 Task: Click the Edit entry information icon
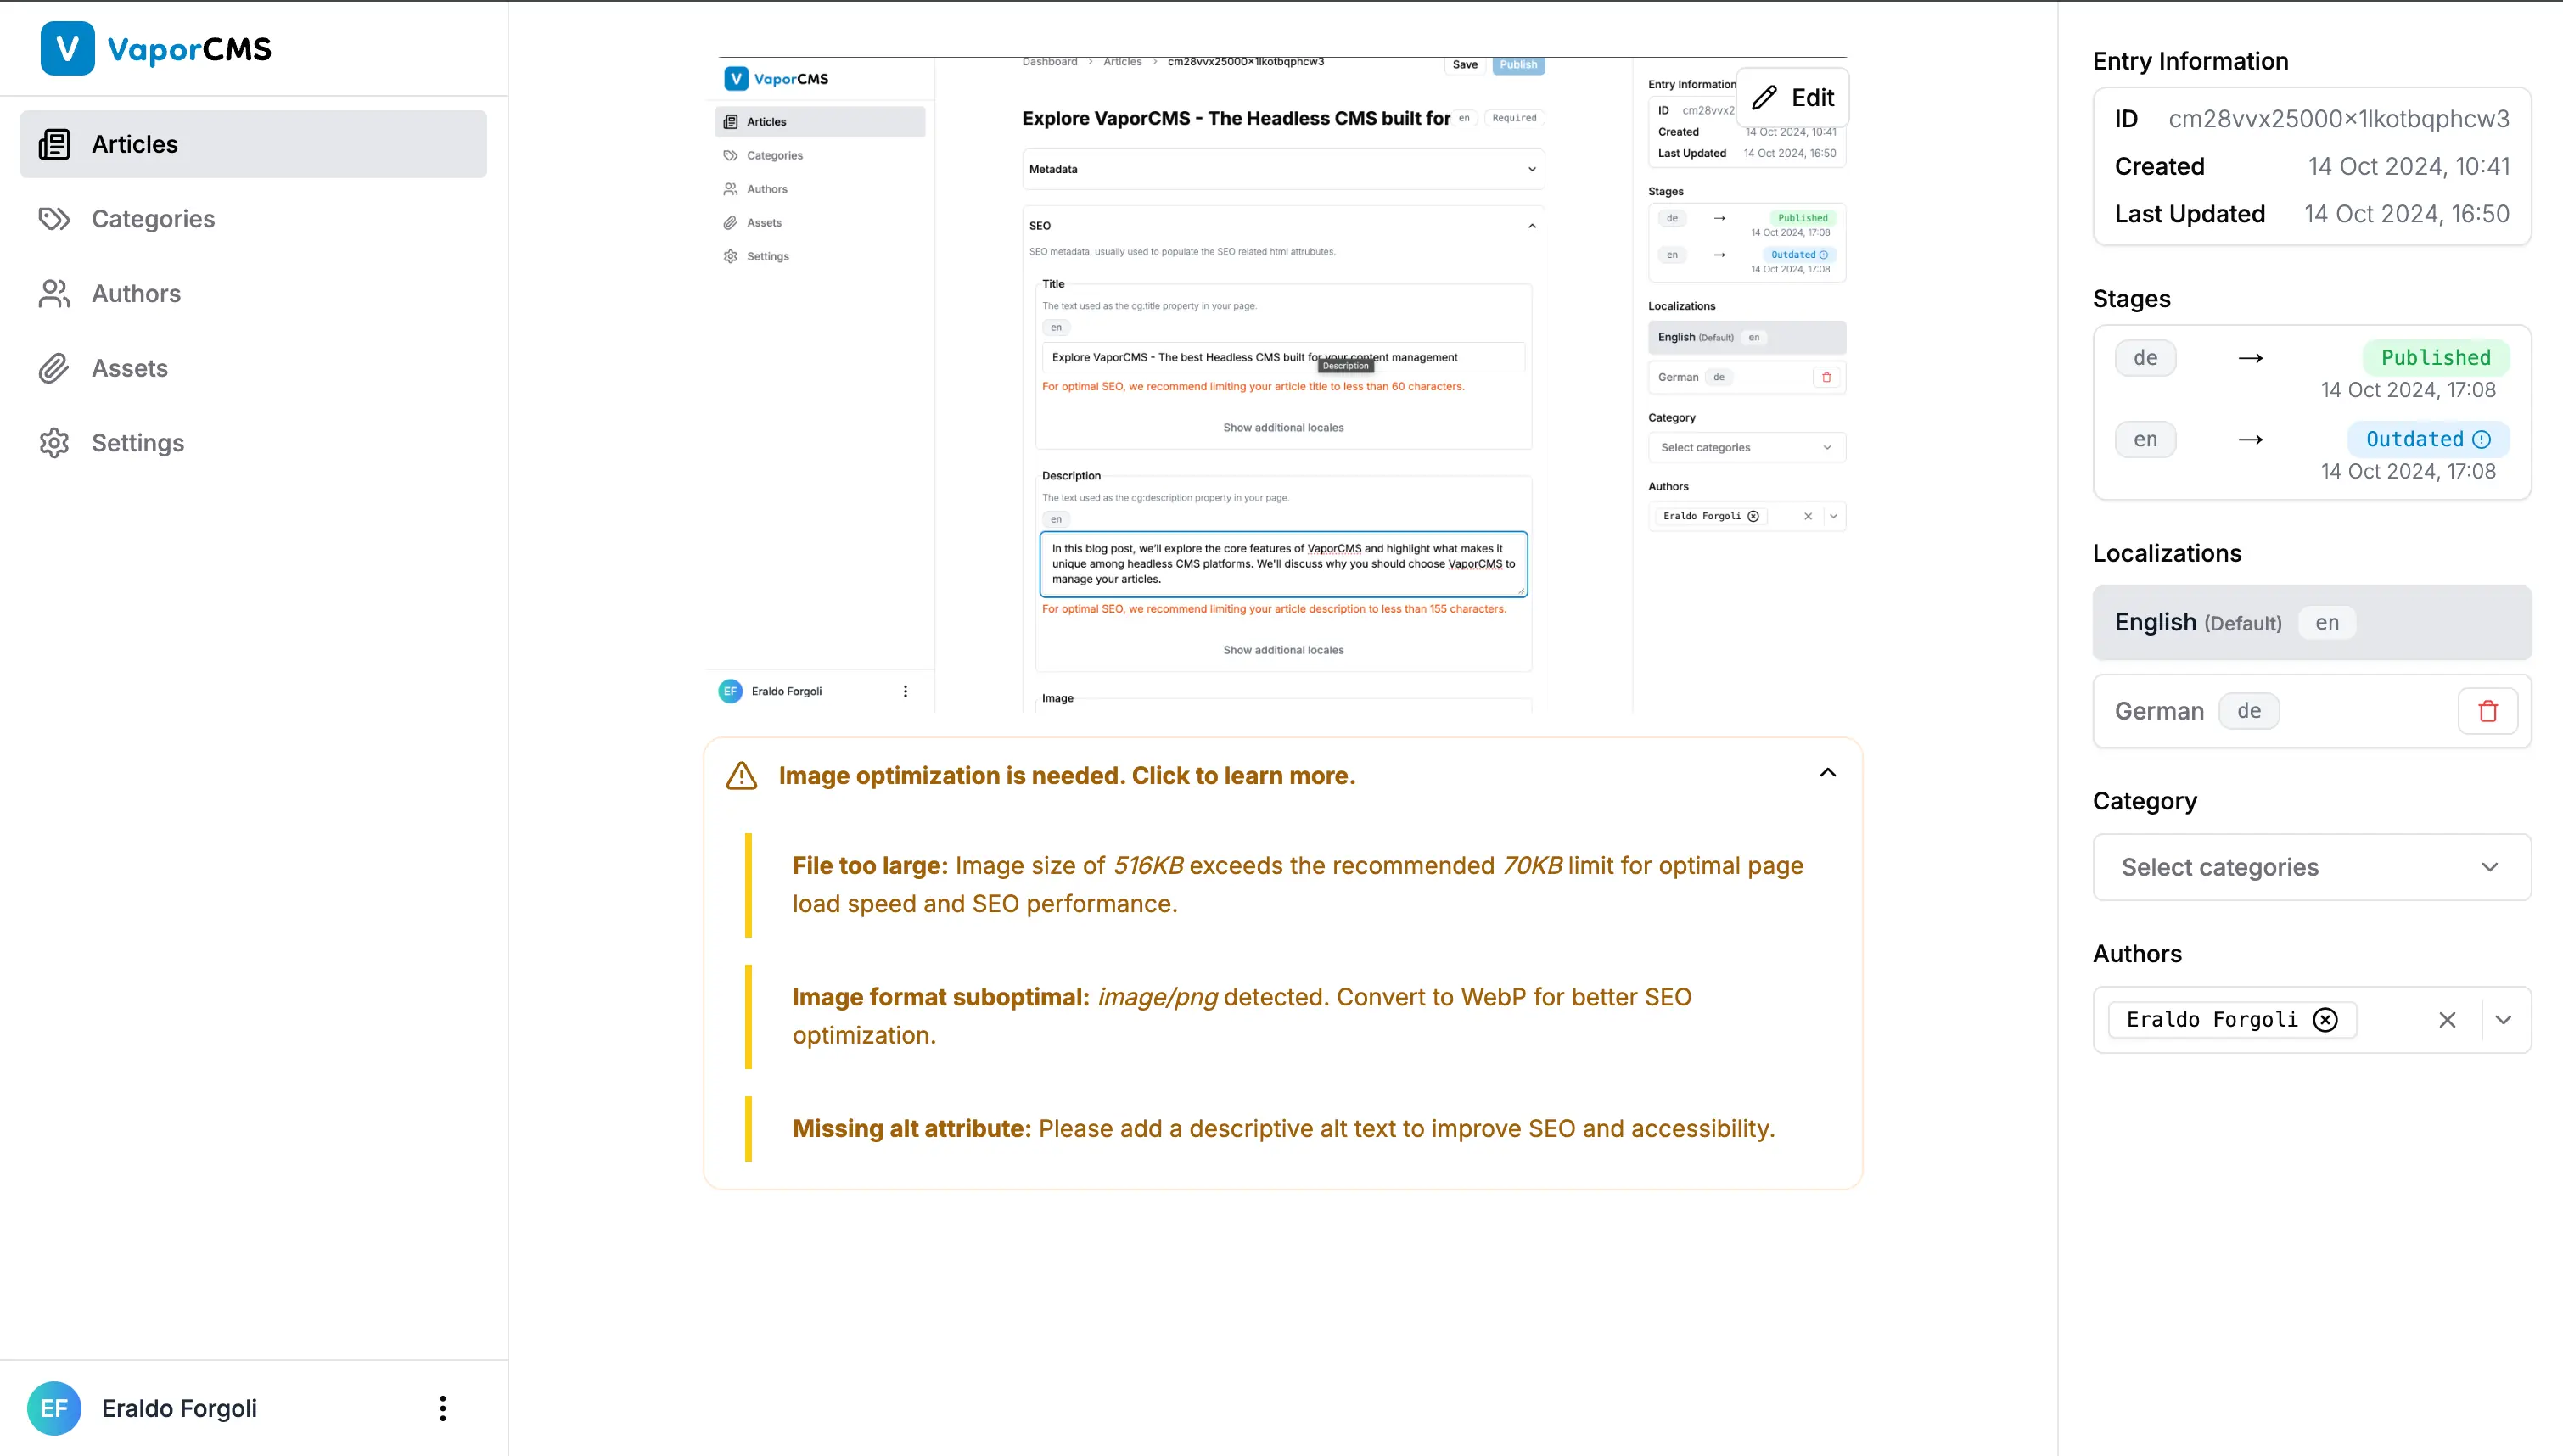[x=1794, y=97]
